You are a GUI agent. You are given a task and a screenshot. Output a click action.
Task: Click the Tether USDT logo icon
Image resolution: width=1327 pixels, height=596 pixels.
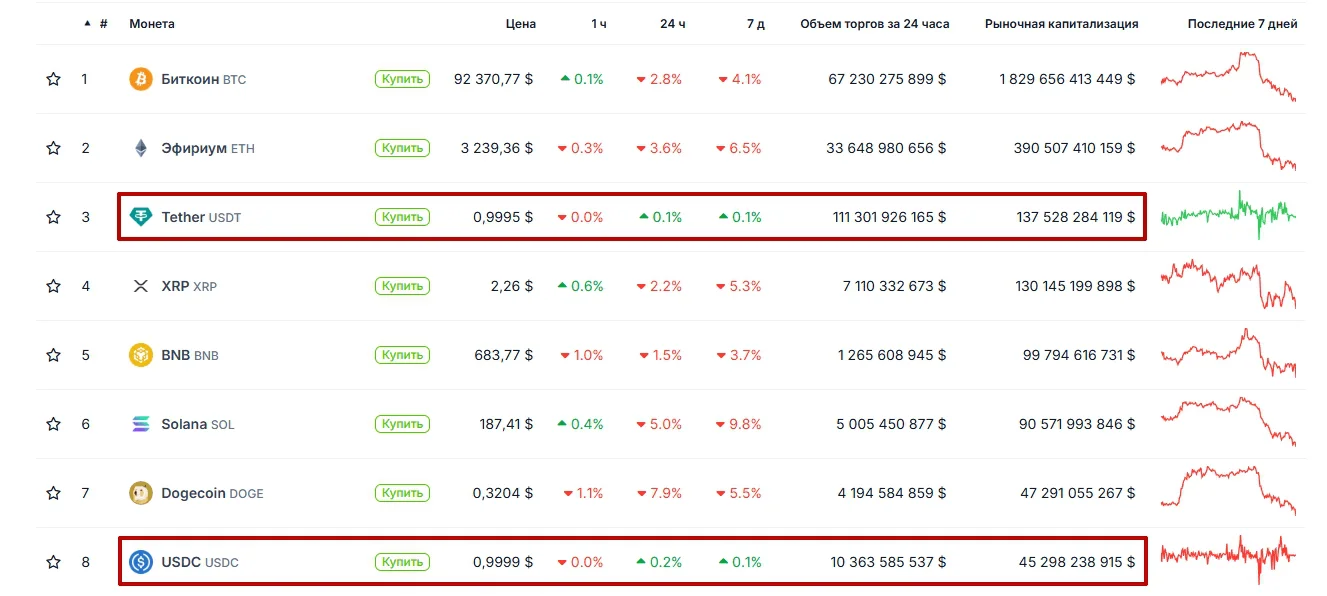coord(141,217)
